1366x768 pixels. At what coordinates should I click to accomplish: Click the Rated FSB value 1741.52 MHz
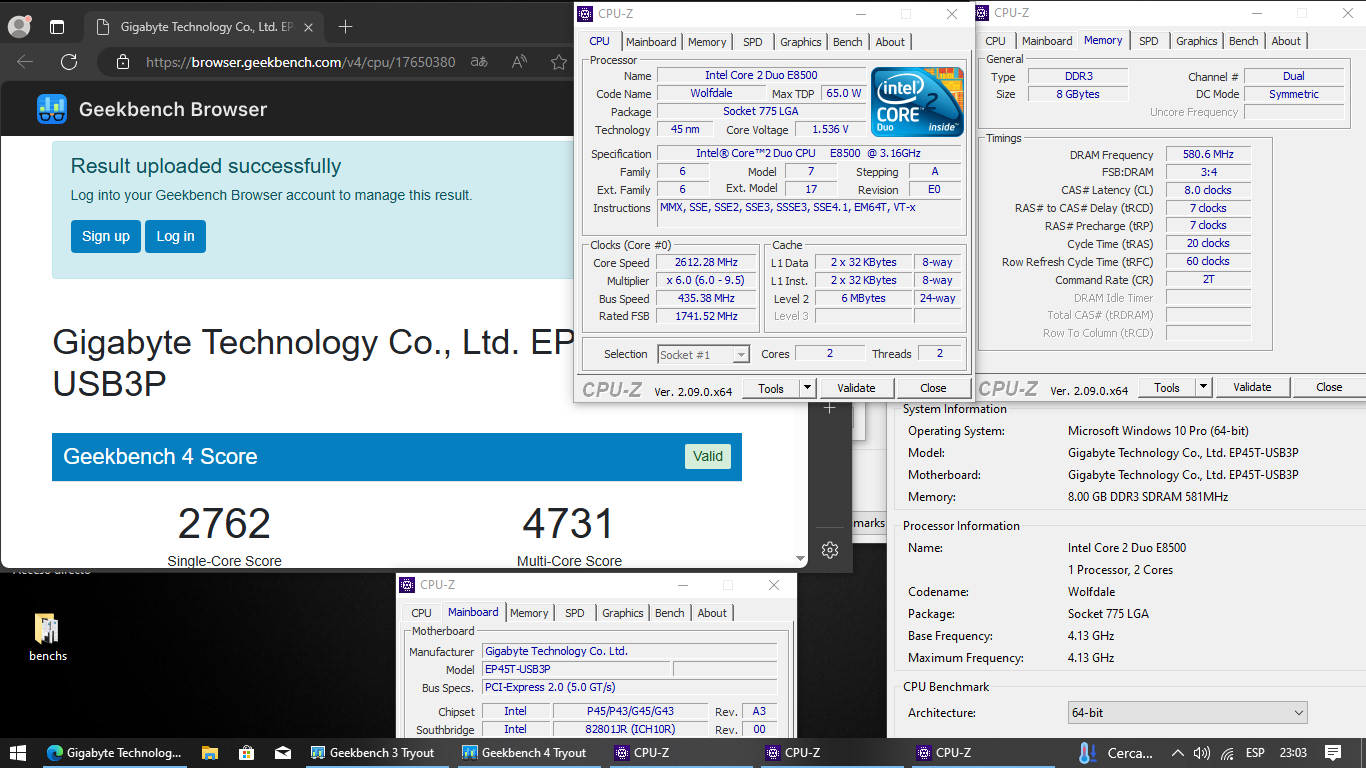click(x=706, y=316)
